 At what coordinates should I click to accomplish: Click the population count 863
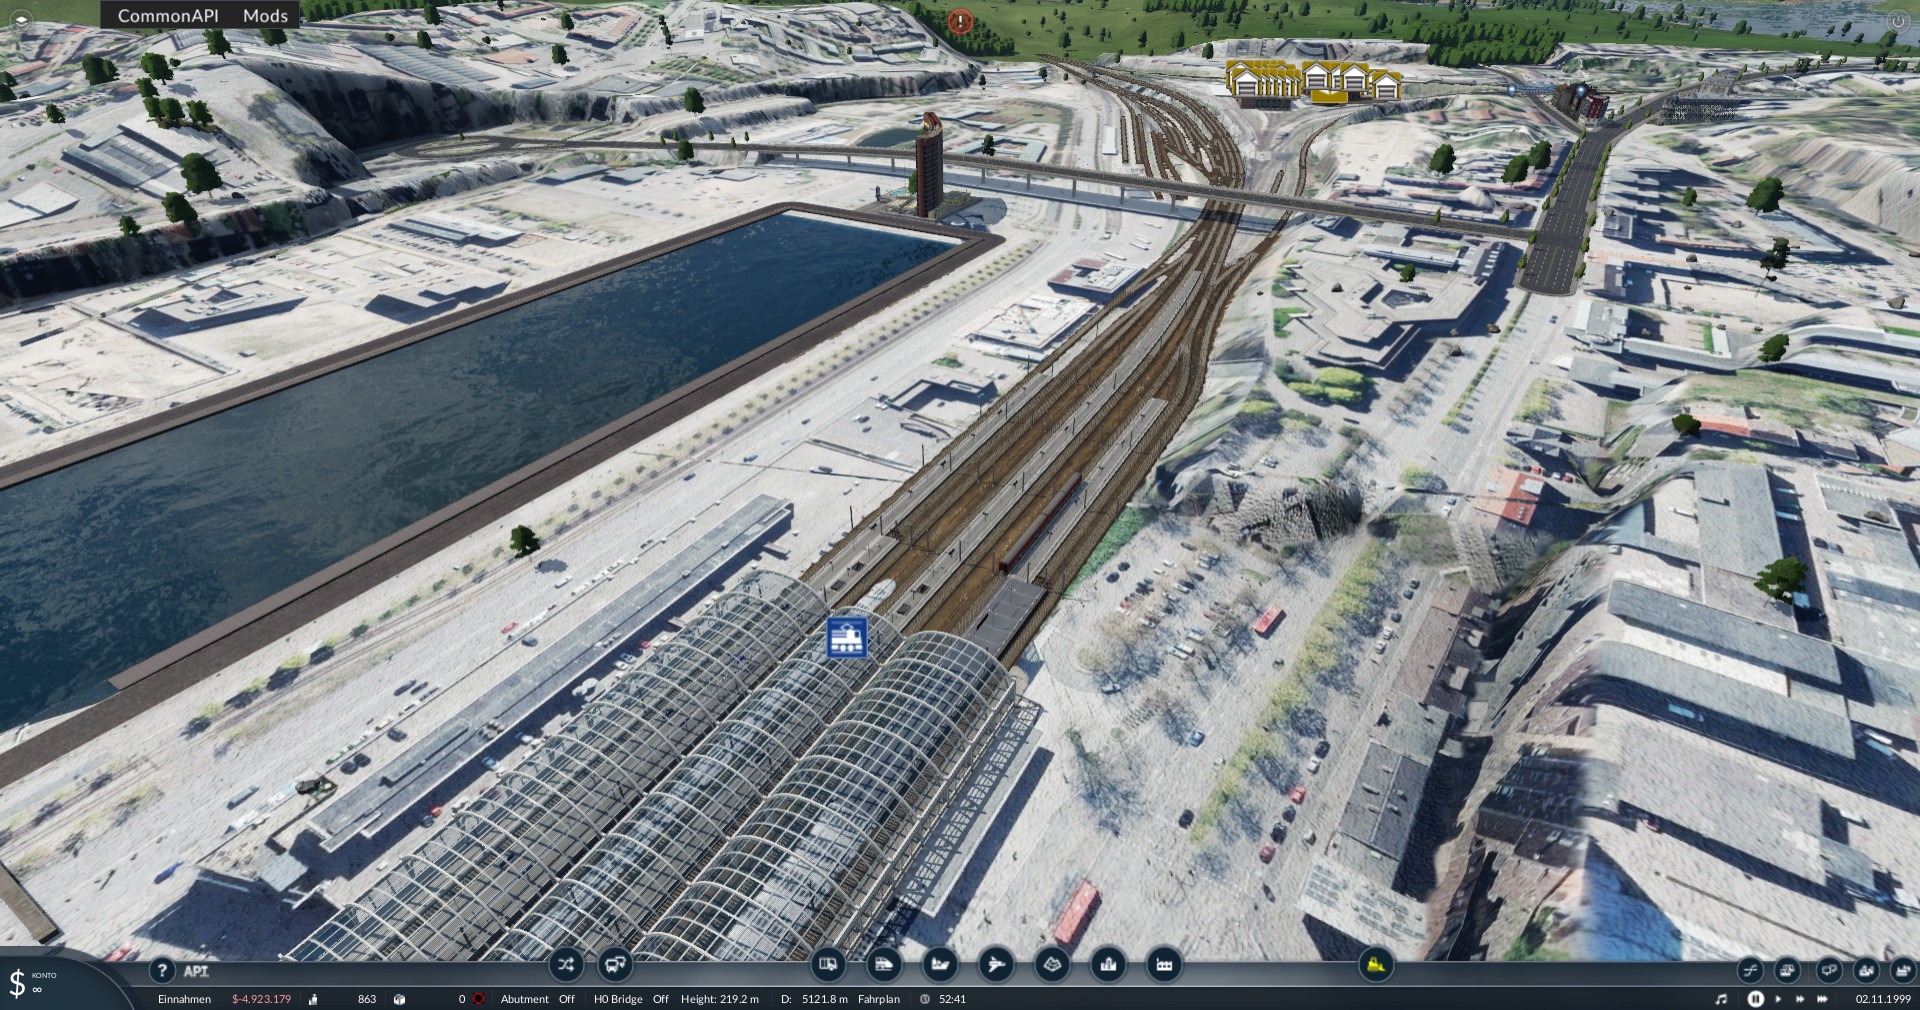[x=367, y=999]
